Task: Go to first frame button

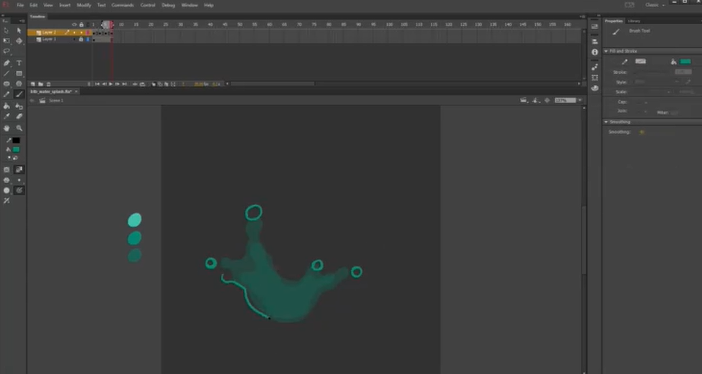Action: (x=97, y=84)
